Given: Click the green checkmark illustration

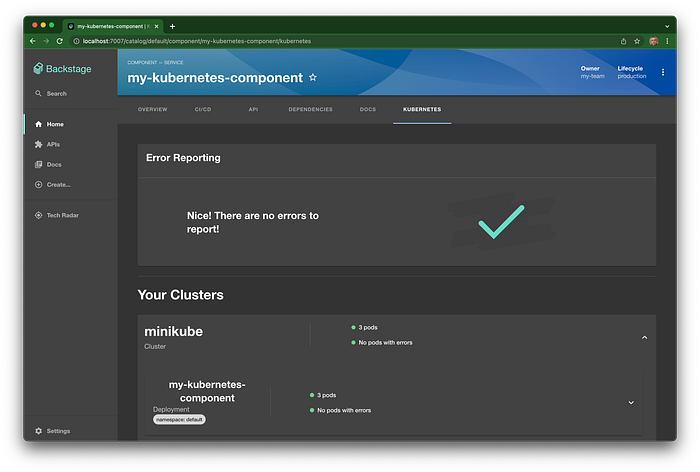Looking at the screenshot, I should pos(501,222).
